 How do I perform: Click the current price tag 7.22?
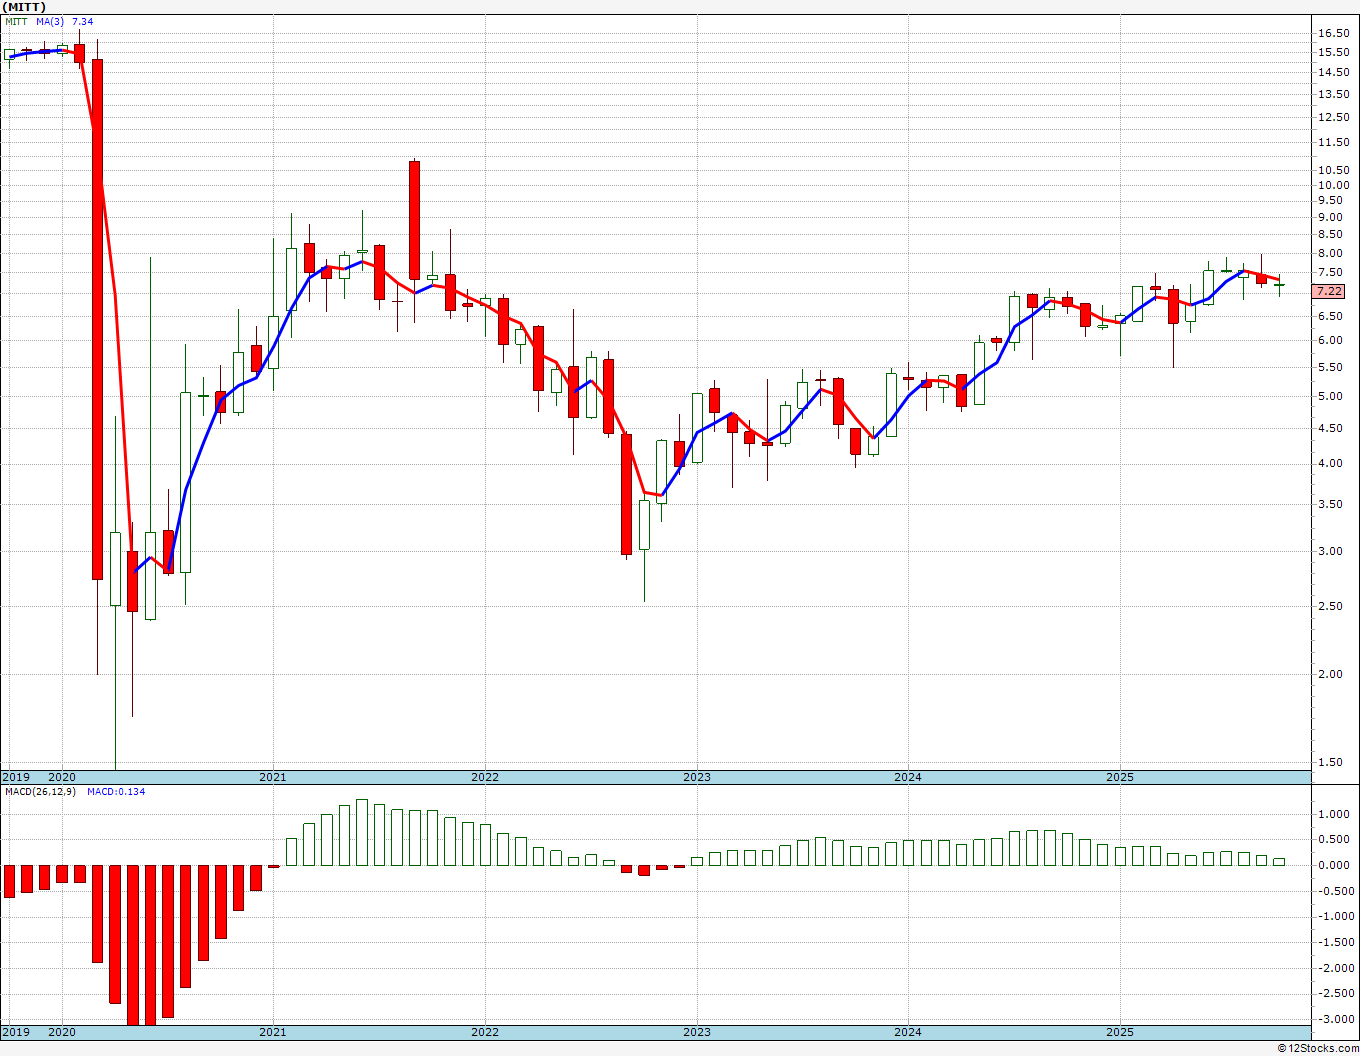point(1330,291)
